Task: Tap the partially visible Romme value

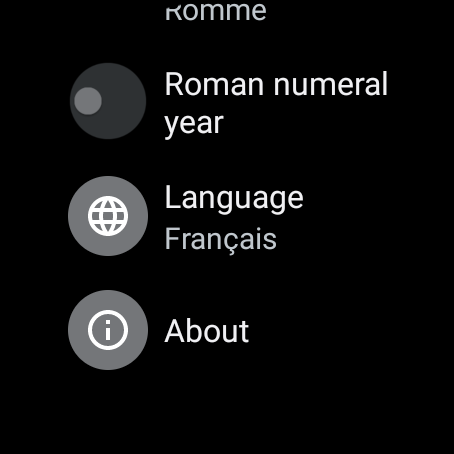Action: 216,11
